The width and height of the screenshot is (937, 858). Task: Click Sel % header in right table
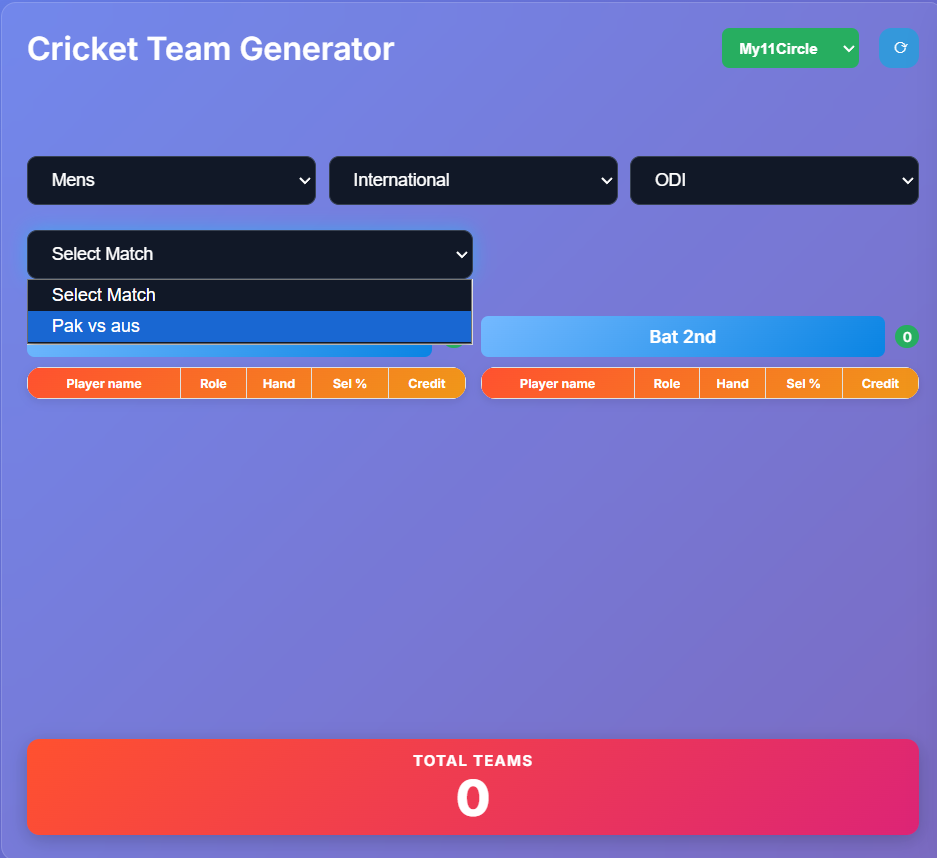[x=803, y=384]
